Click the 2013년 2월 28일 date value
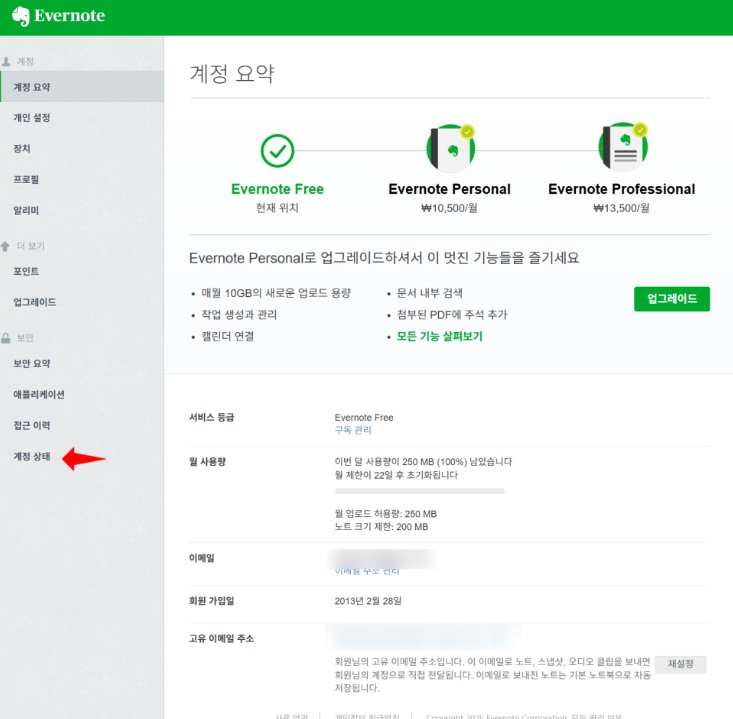The width and height of the screenshot is (733, 719). 368,601
